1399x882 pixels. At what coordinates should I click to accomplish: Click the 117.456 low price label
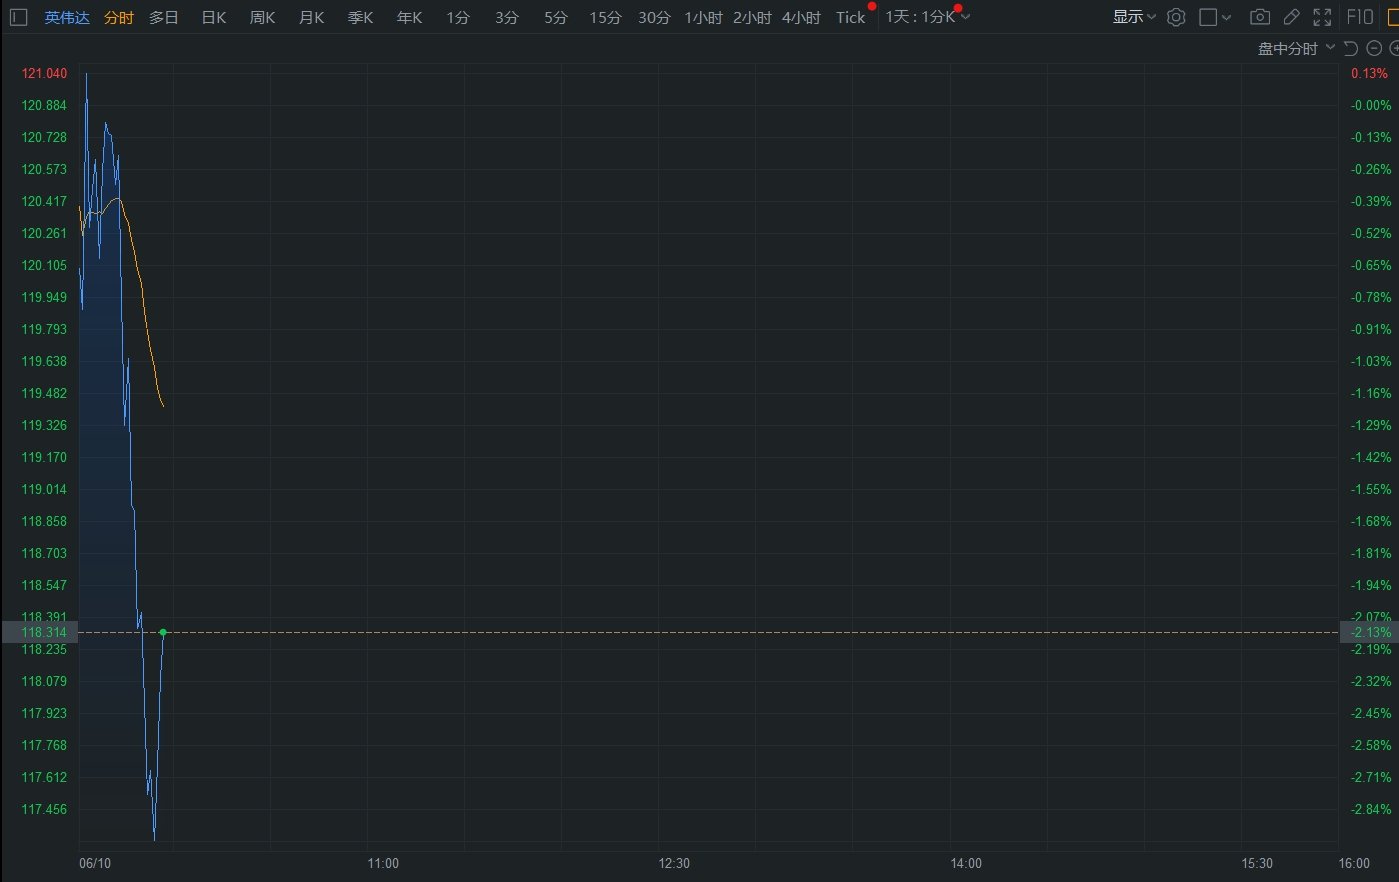pyautogui.click(x=44, y=809)
